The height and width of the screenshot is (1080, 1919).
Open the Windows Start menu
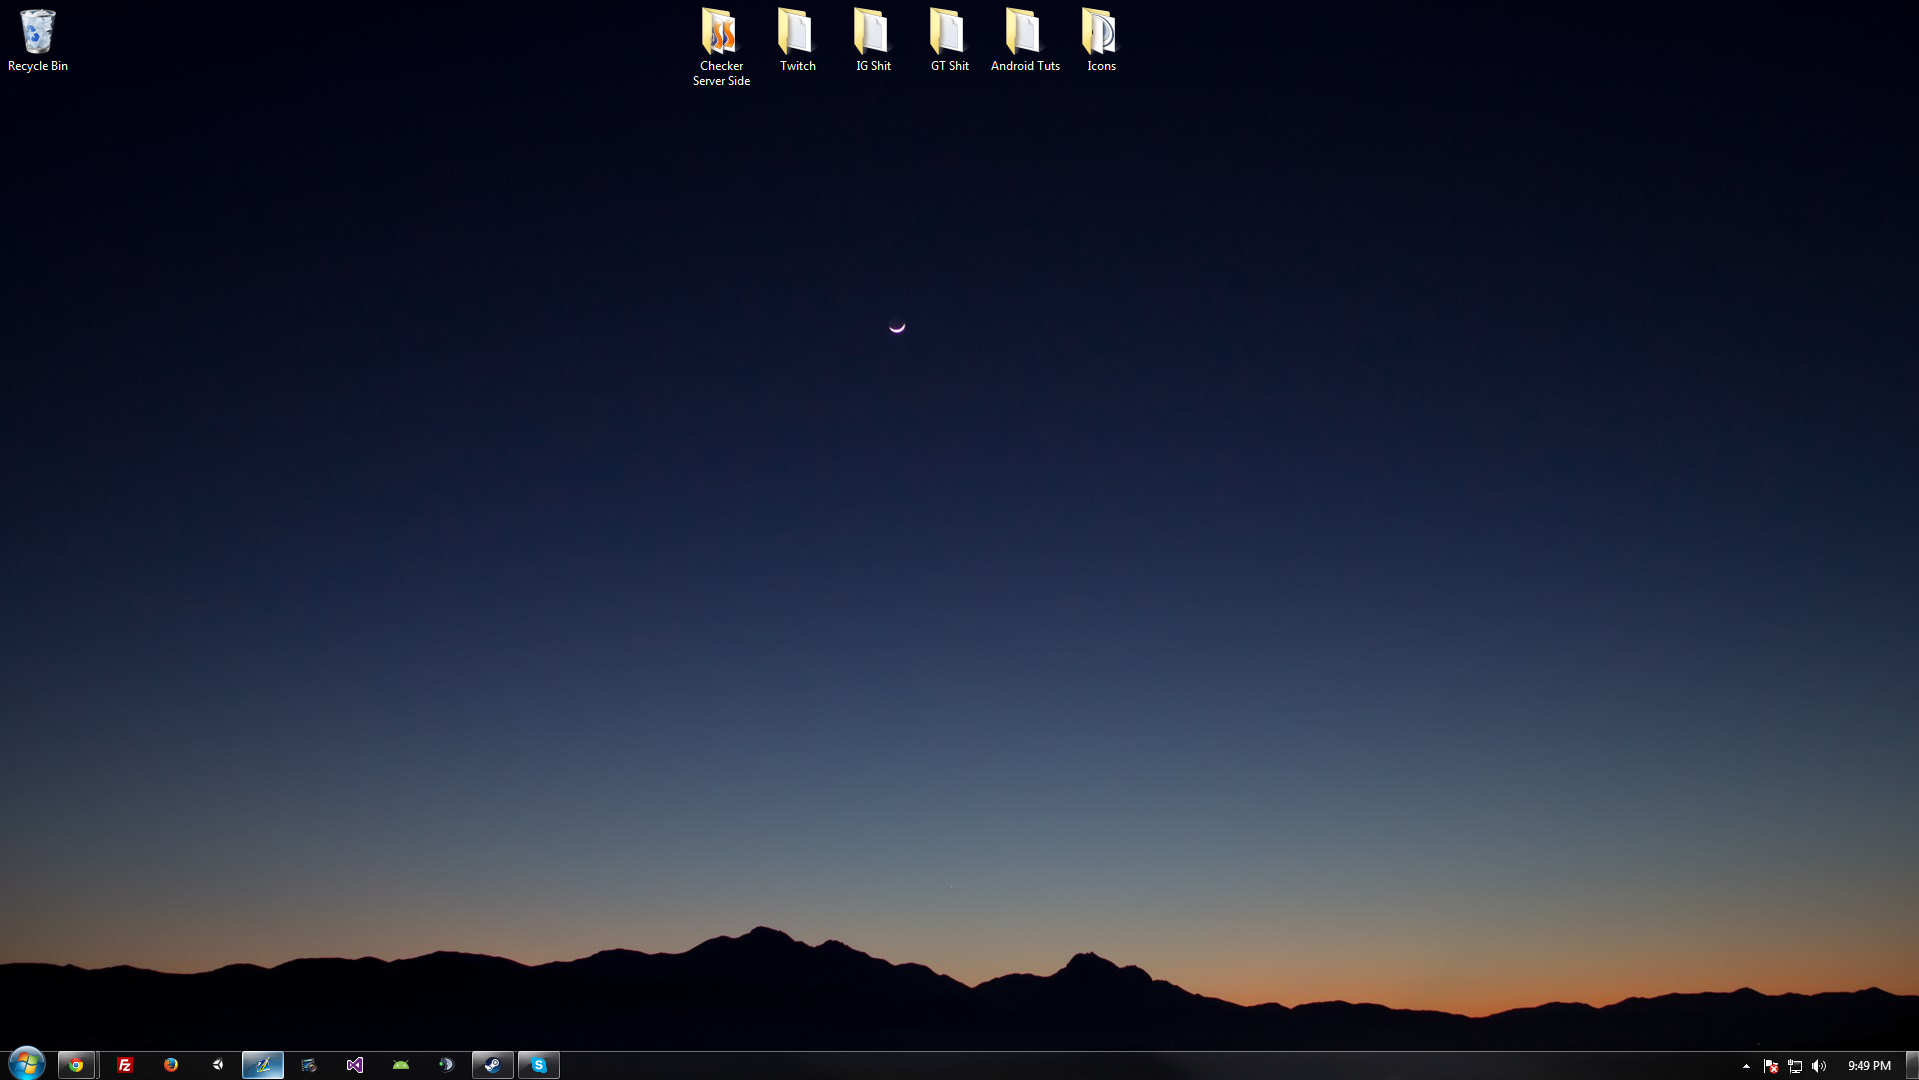(26, 1064)
